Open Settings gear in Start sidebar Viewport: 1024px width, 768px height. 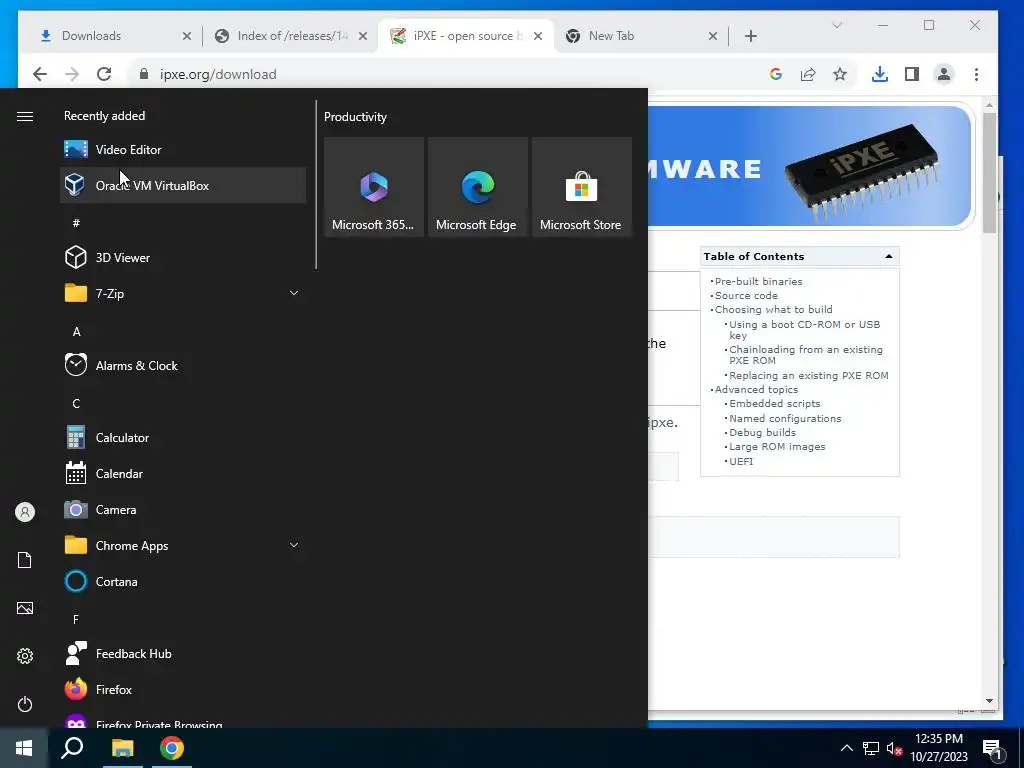(25, 656)
